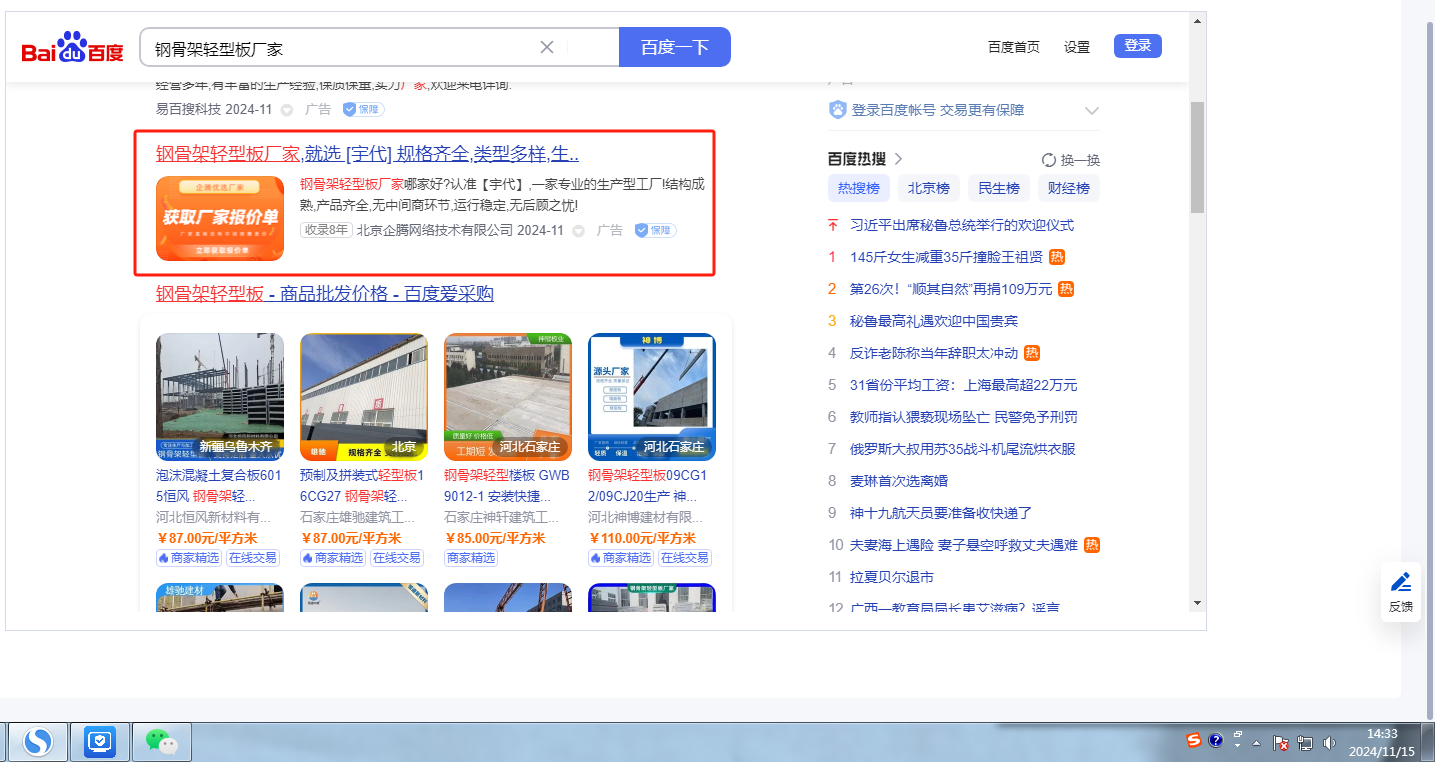This screenshot has width=1435, height=762.
Task: Open hot search 145斤女生减重35斤撞脸王祖贤
Action: pos(946,257)
